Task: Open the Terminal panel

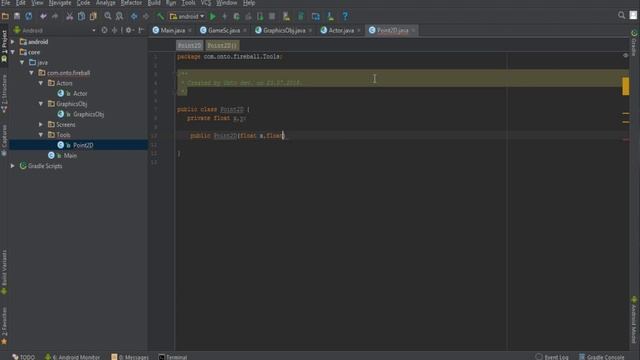Action: click(173, 357)
